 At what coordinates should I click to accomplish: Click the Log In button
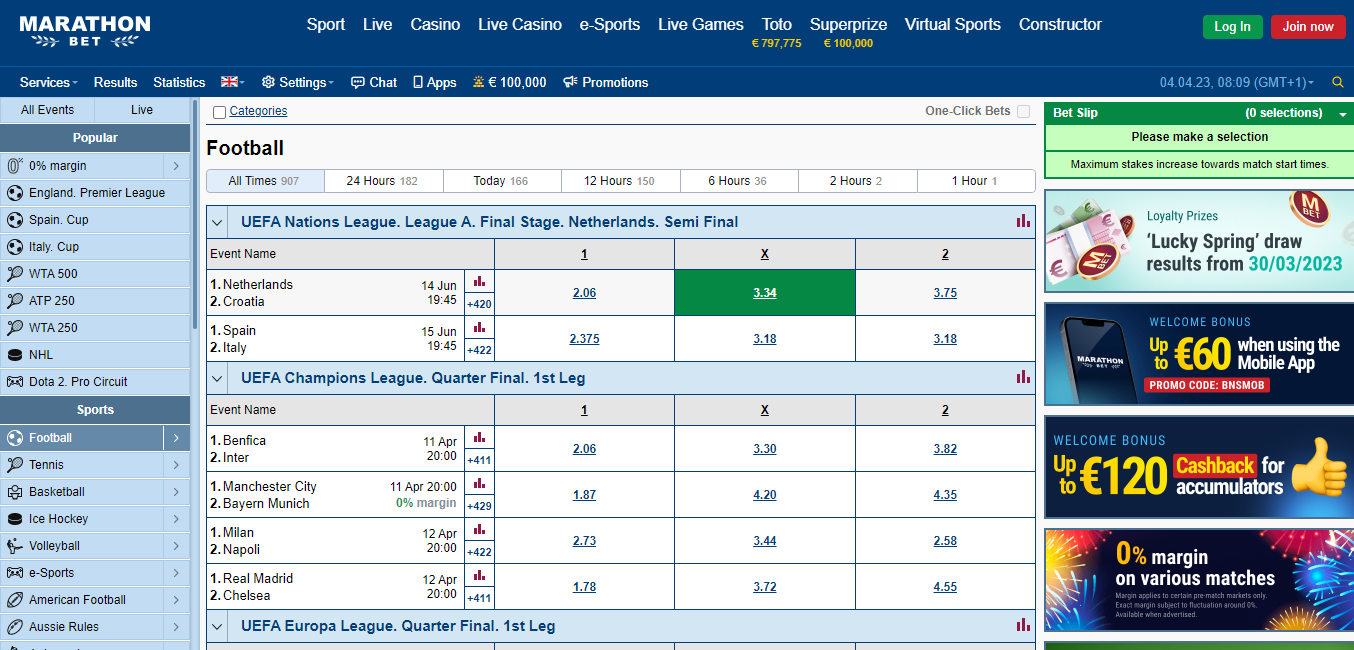click(1232, 27)
